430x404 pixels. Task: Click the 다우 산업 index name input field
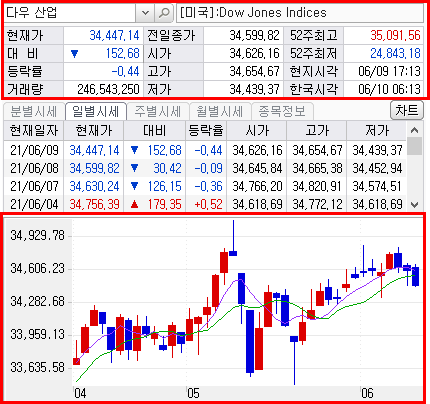pos(70,13)
